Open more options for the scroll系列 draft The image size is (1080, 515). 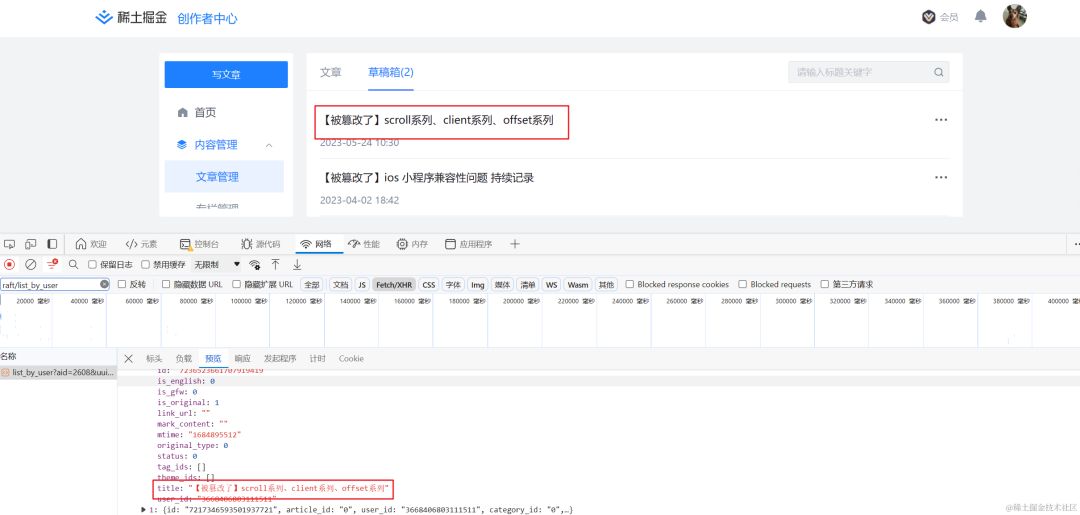pos(940,120)
